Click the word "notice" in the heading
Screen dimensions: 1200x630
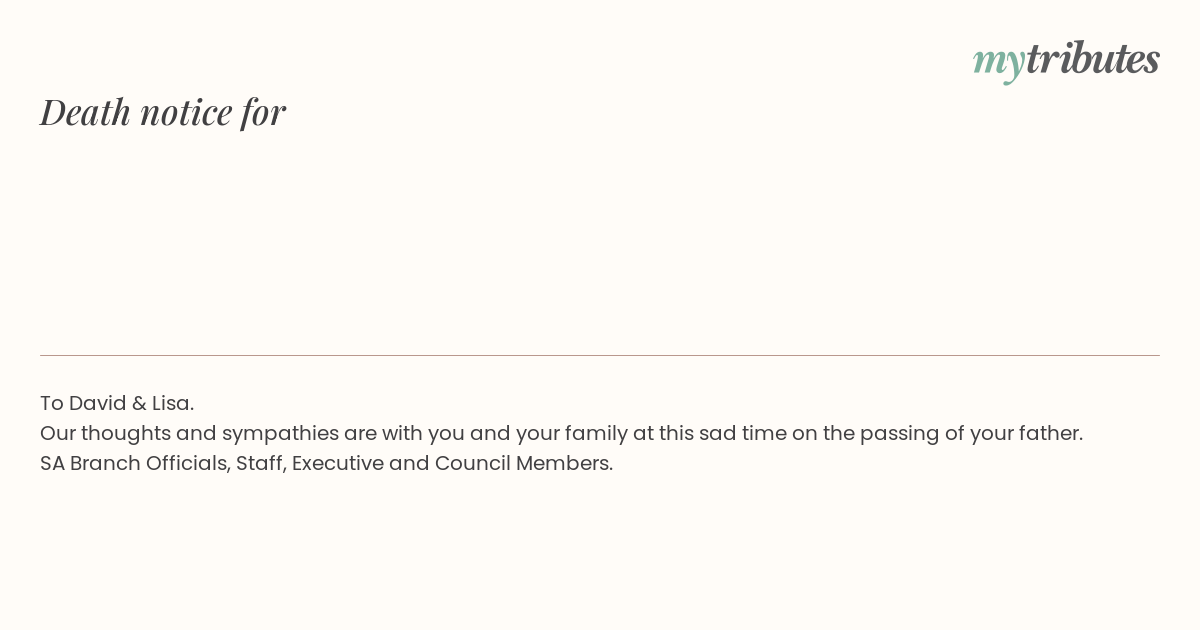(186, 112)
